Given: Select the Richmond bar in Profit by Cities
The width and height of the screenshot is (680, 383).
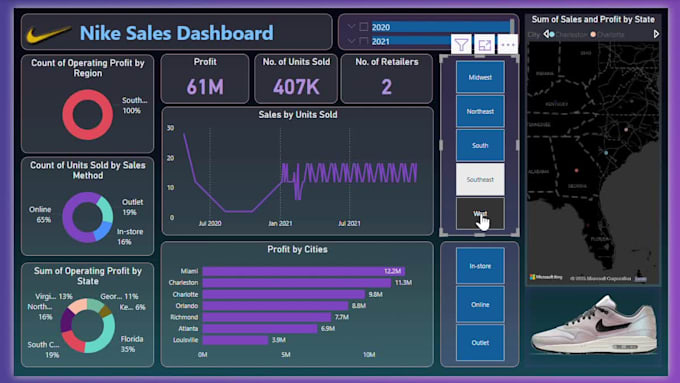Looking at the screenshot, I should pyautogui.click(x=267, y=317).
